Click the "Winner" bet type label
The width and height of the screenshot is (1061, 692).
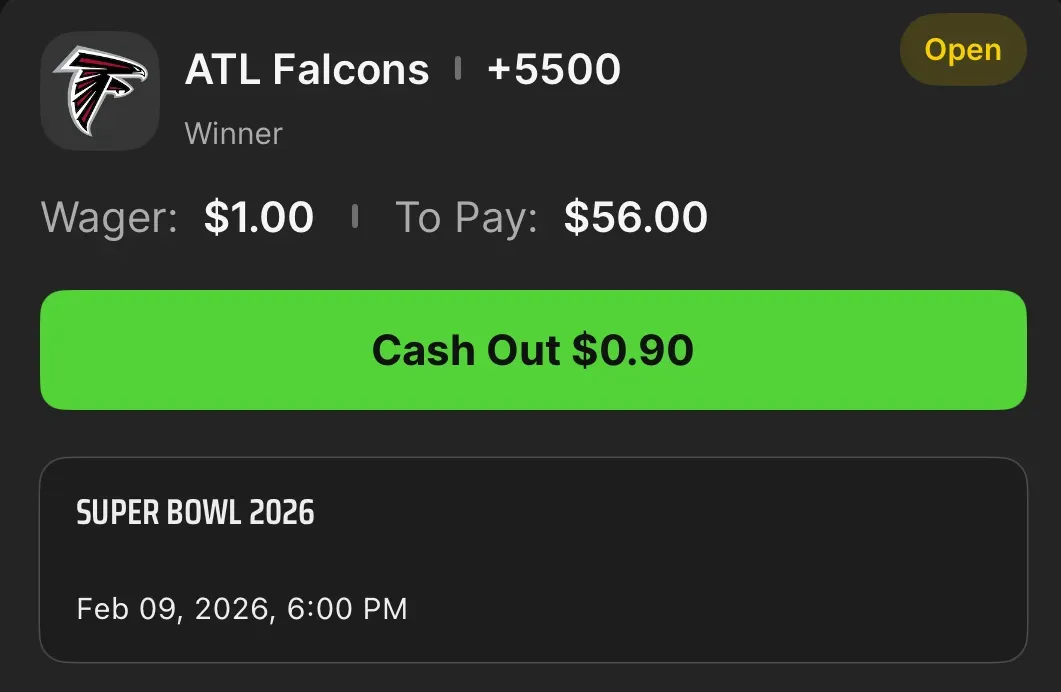point(234,133)
